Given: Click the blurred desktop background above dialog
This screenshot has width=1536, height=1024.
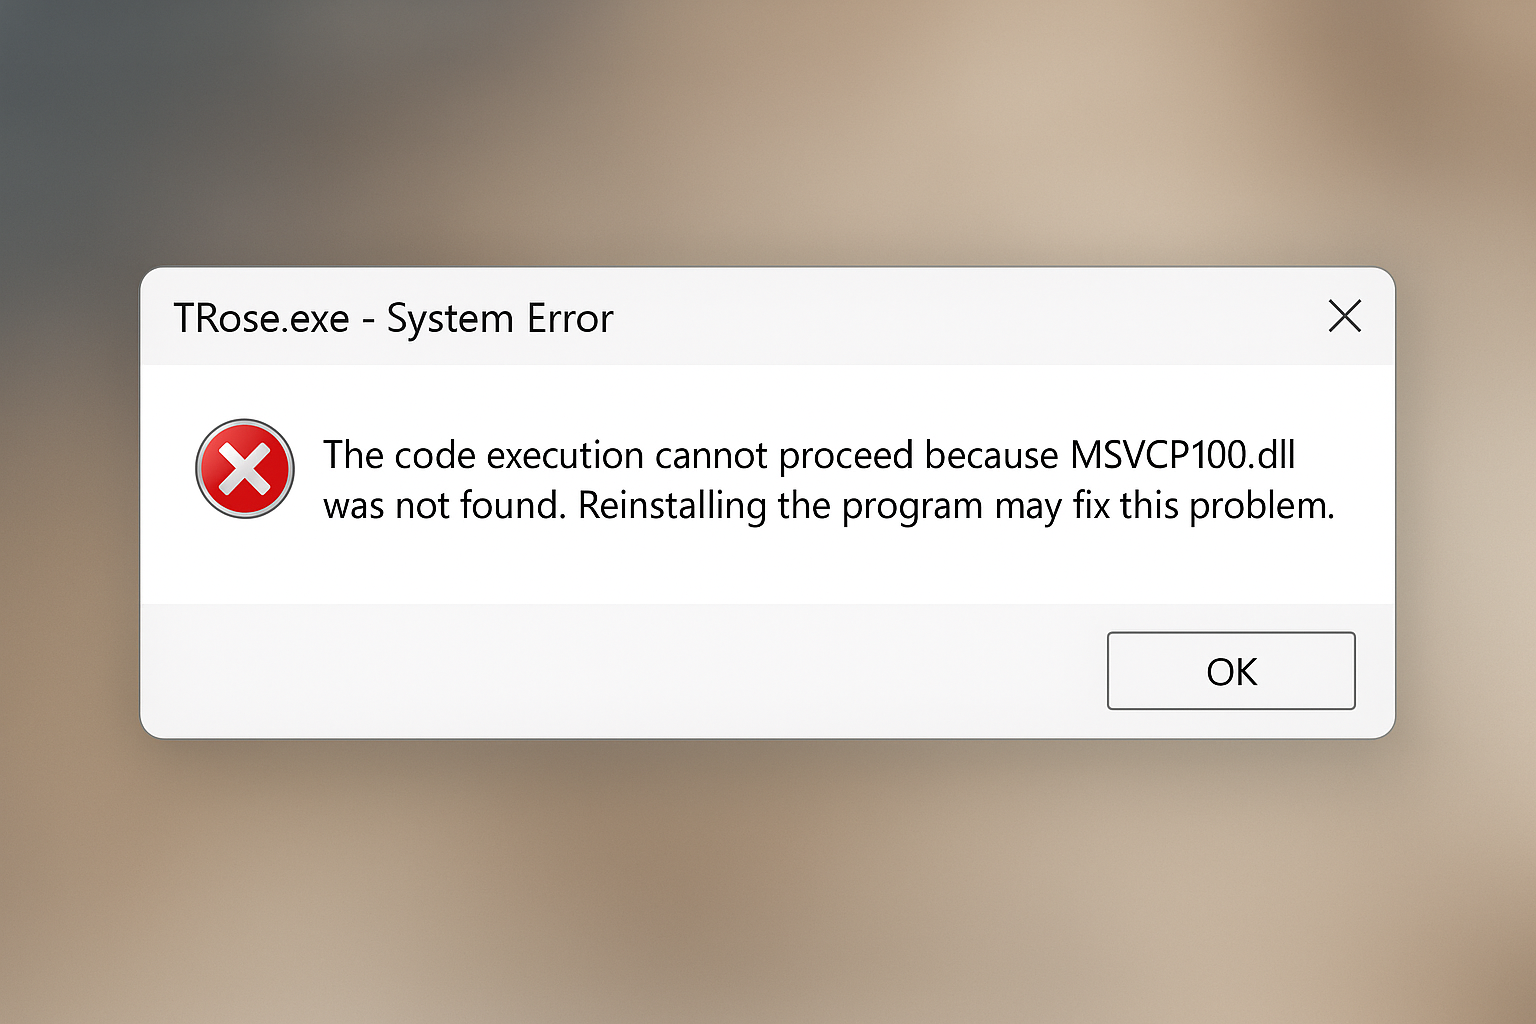Looking at the screenshot, I should tap(768, 130).
